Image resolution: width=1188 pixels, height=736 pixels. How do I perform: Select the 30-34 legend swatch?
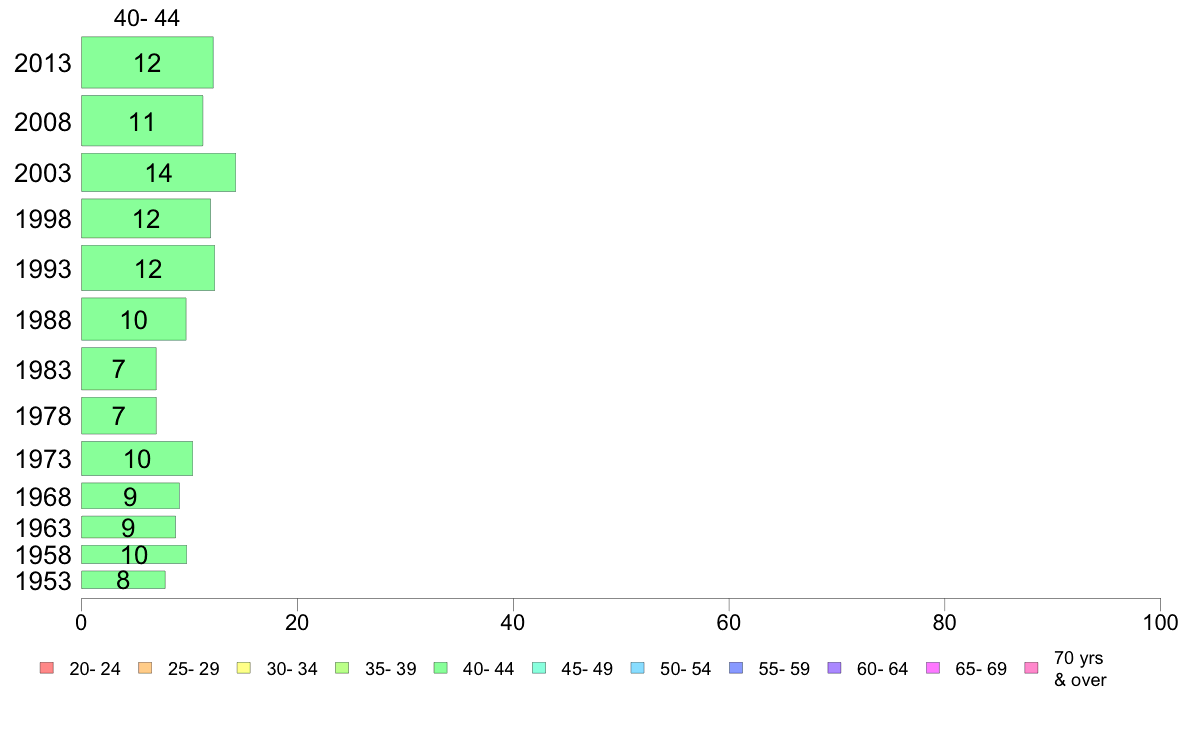pos(244,668)
